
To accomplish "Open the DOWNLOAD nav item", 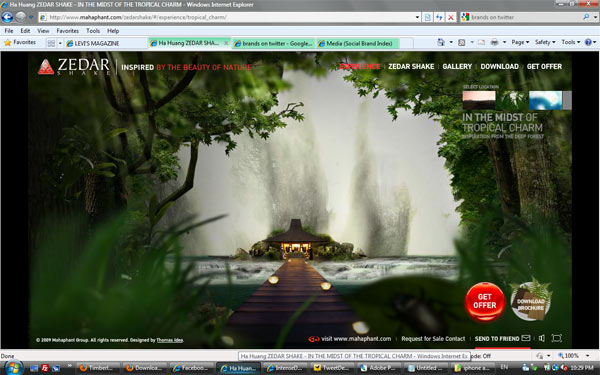I will (499, 67).
